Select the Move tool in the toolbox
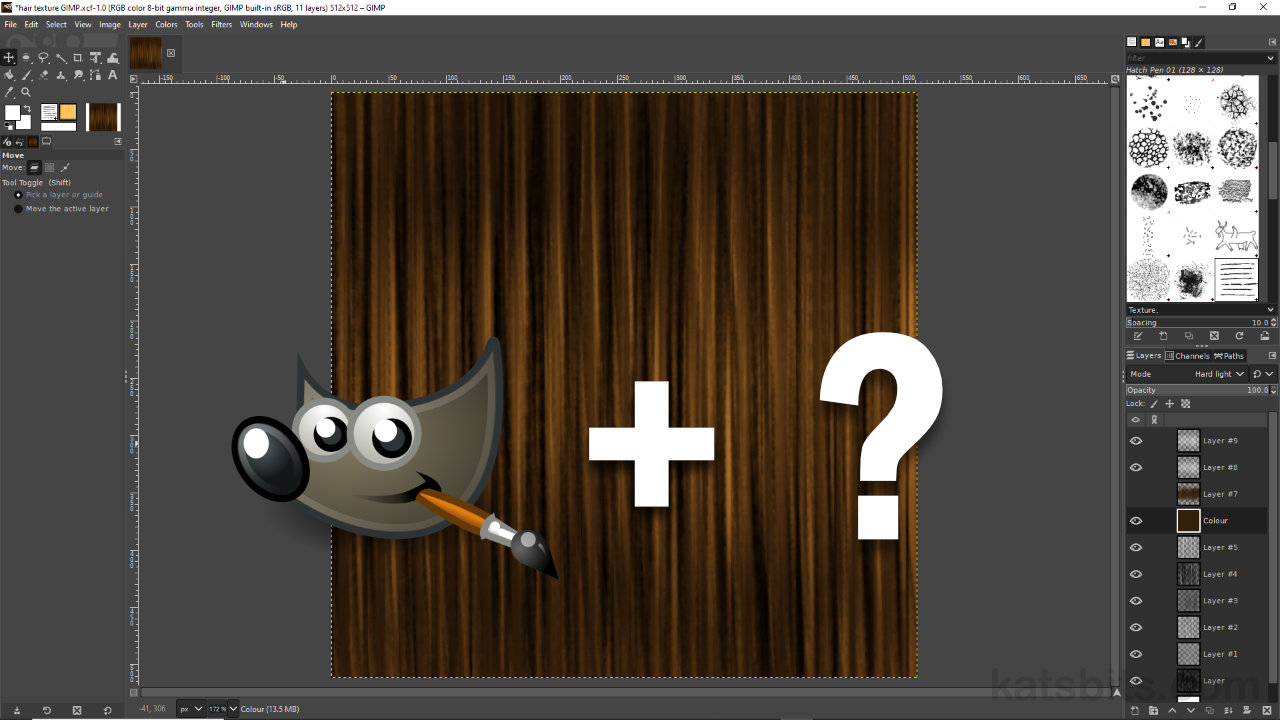1280x720 pixels. [9, 58]
